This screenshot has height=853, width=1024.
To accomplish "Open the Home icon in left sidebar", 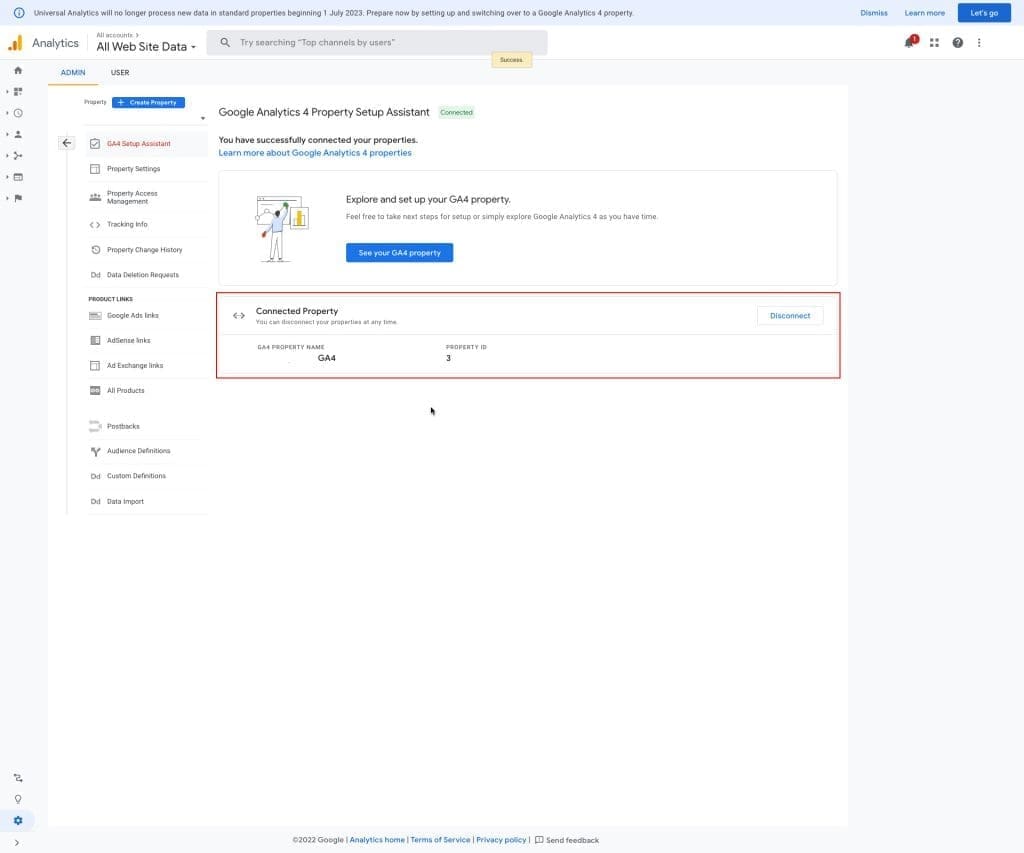I will 18,70.
